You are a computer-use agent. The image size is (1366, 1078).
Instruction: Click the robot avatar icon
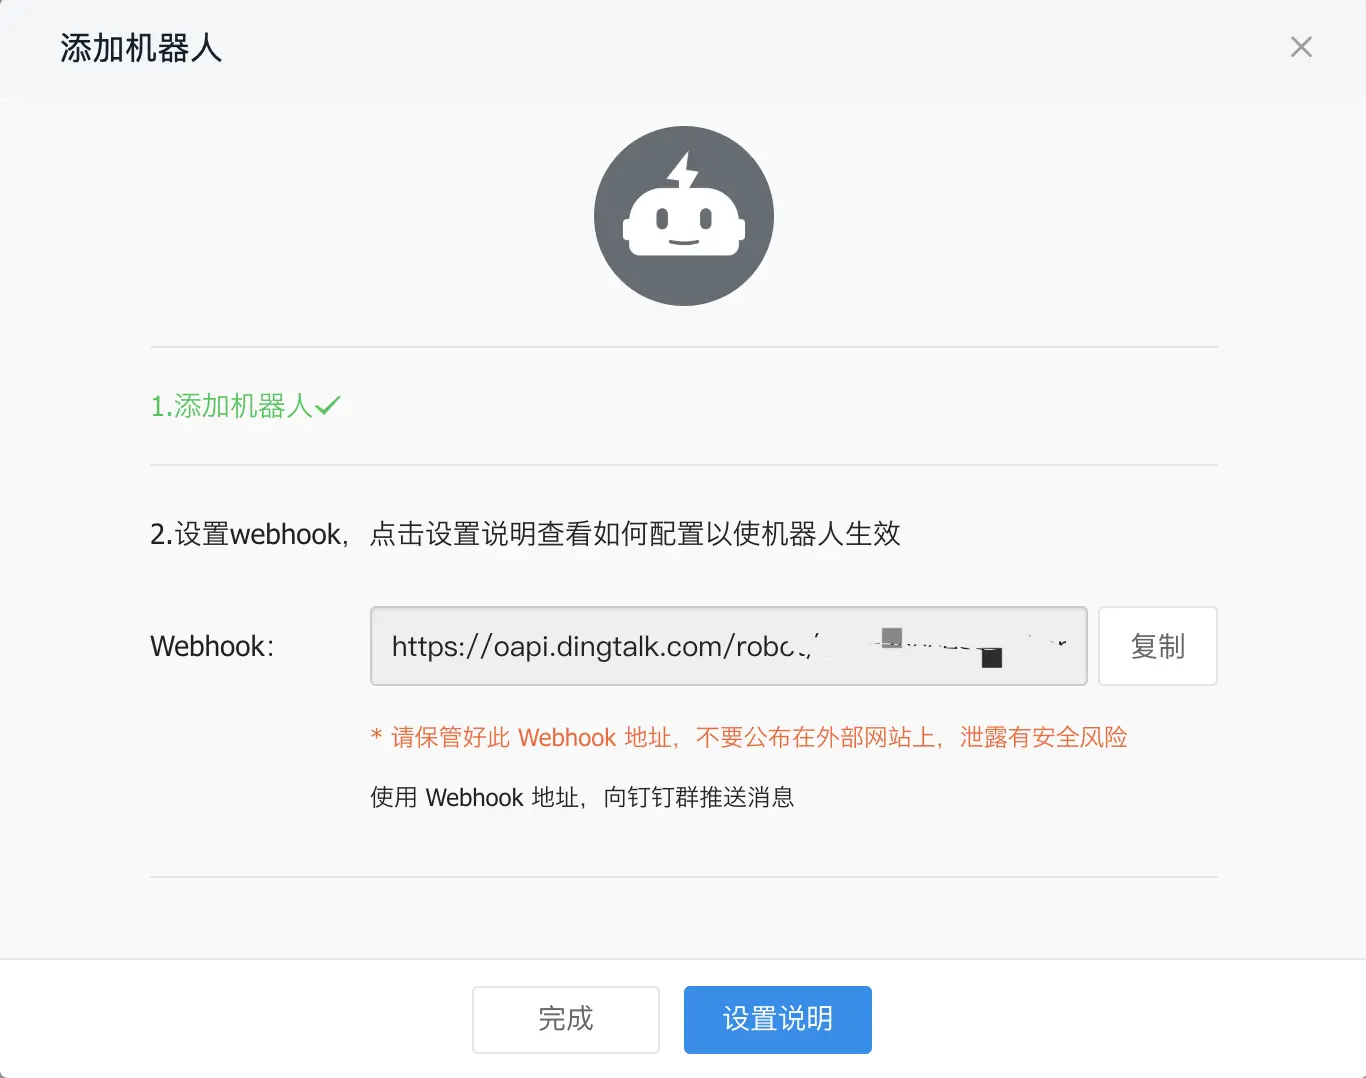[x=683, y=216]
